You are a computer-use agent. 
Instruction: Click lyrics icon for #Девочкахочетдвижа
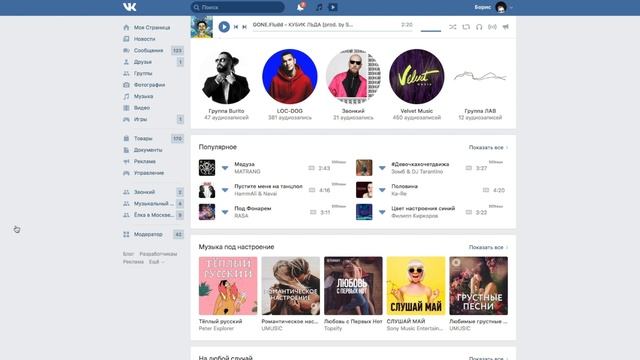tap(469, 168)
